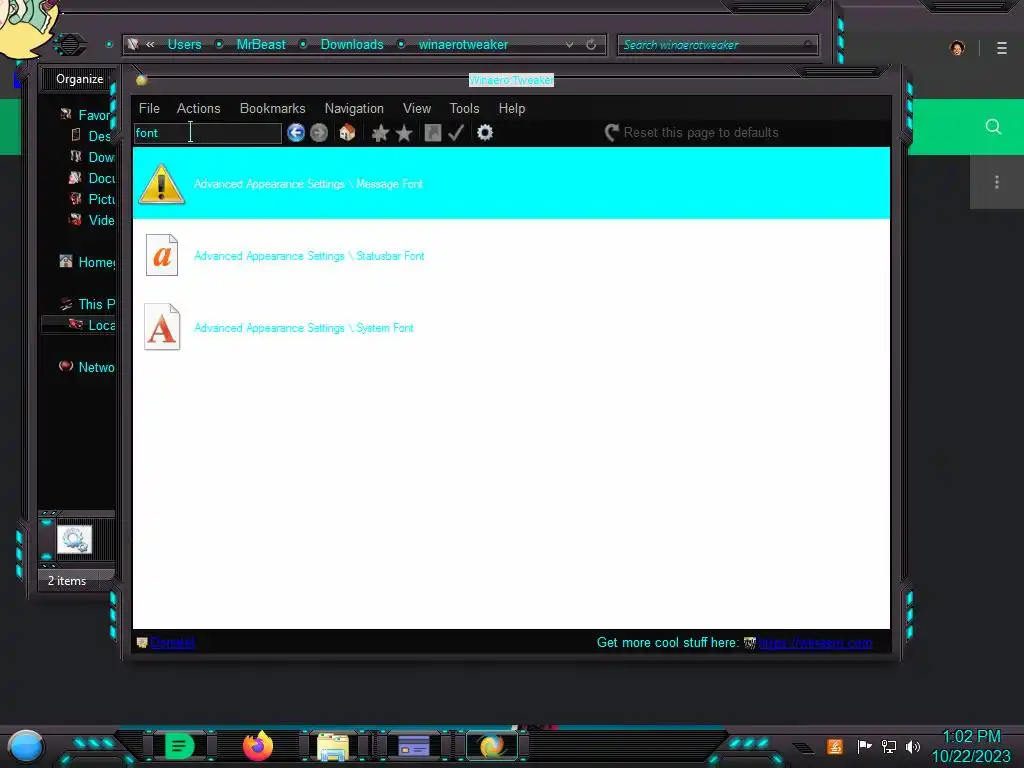Open the File menu
This screenshot has height=768, width=1024.
click(149, 108)
